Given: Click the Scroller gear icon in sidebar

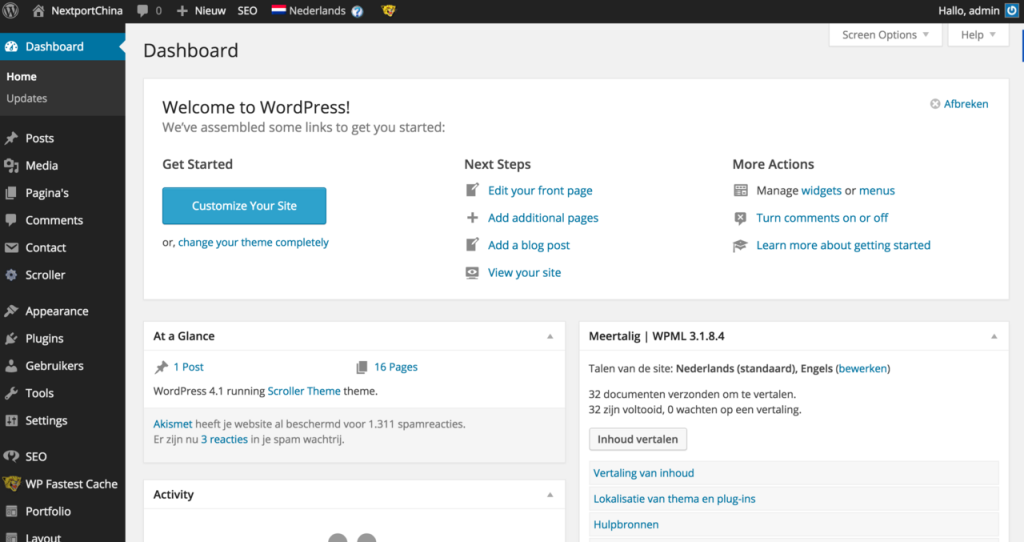Looking at the screenshot, I should pos(11,275).
